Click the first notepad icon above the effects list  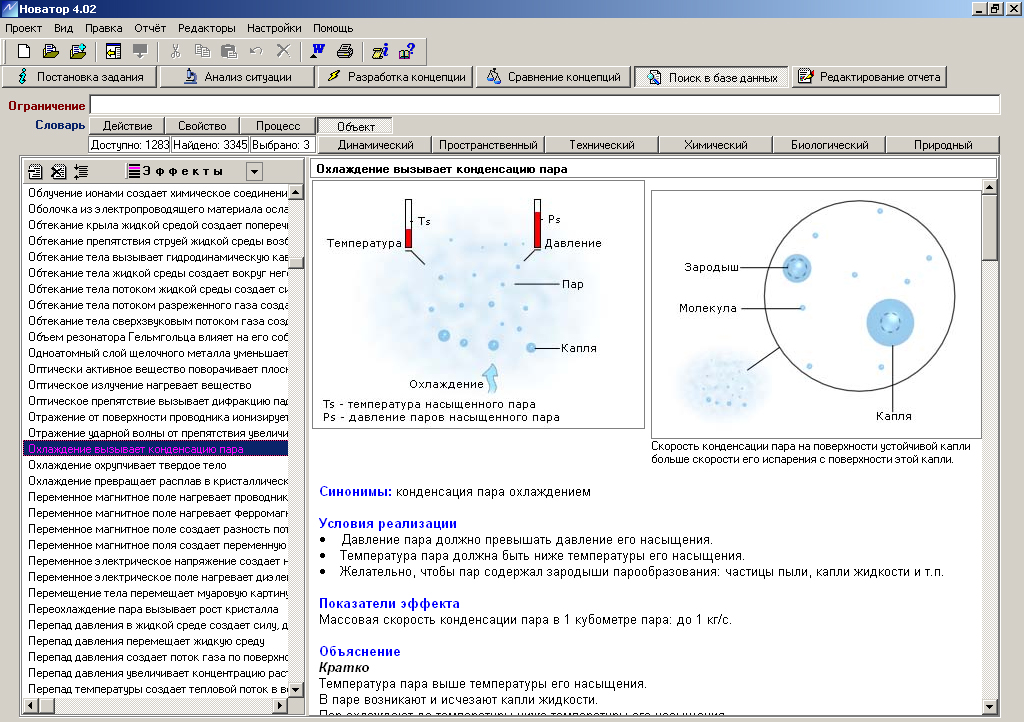[35, 172]
